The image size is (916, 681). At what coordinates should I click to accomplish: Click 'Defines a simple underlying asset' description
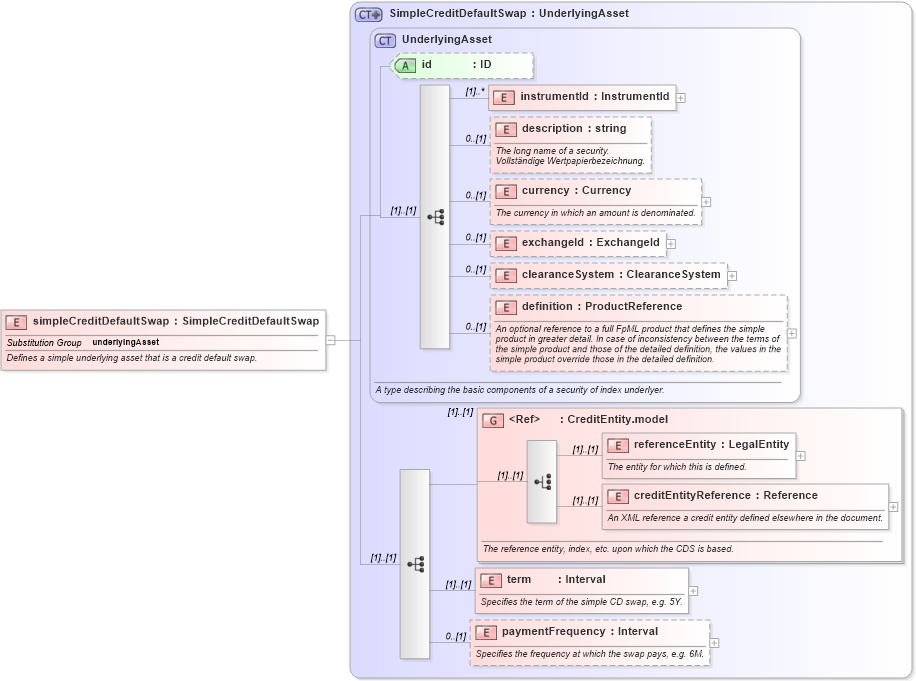pyautogui.click(x=131, y=357)
